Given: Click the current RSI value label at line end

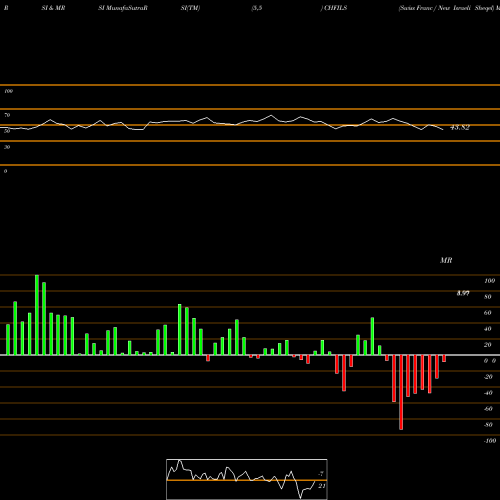Looking at the screenshot, I should pyautogui.click(x=460, y=127).
